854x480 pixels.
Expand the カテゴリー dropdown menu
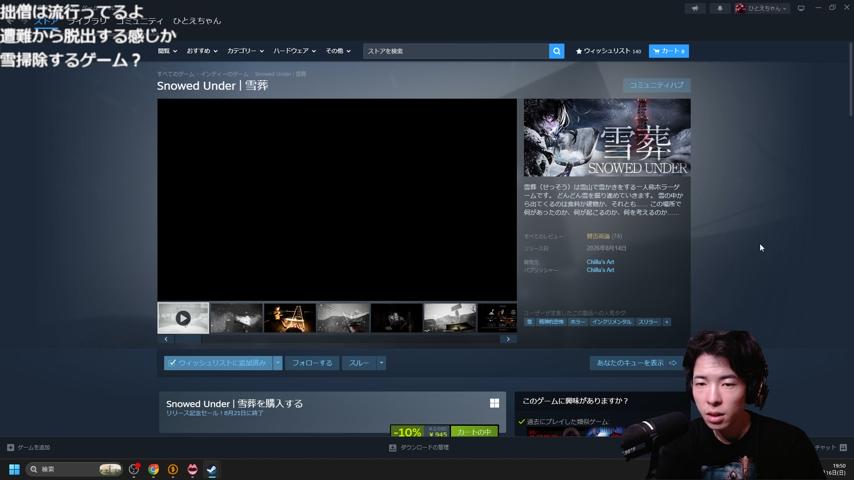click(x=245, y=51)
